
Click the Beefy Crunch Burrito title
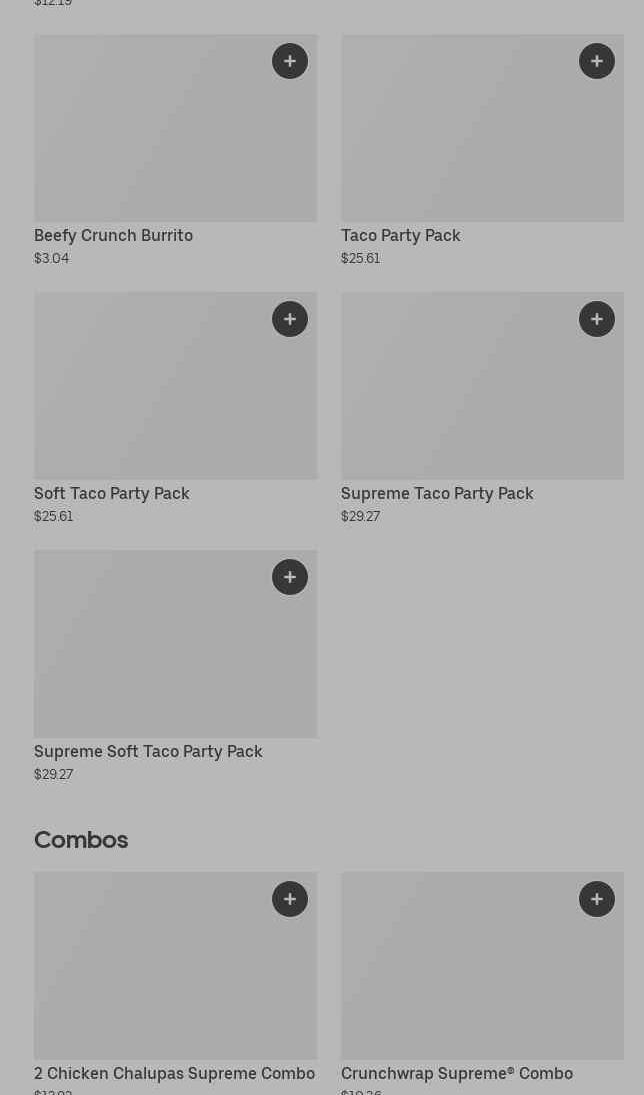(x=113, y=236)
